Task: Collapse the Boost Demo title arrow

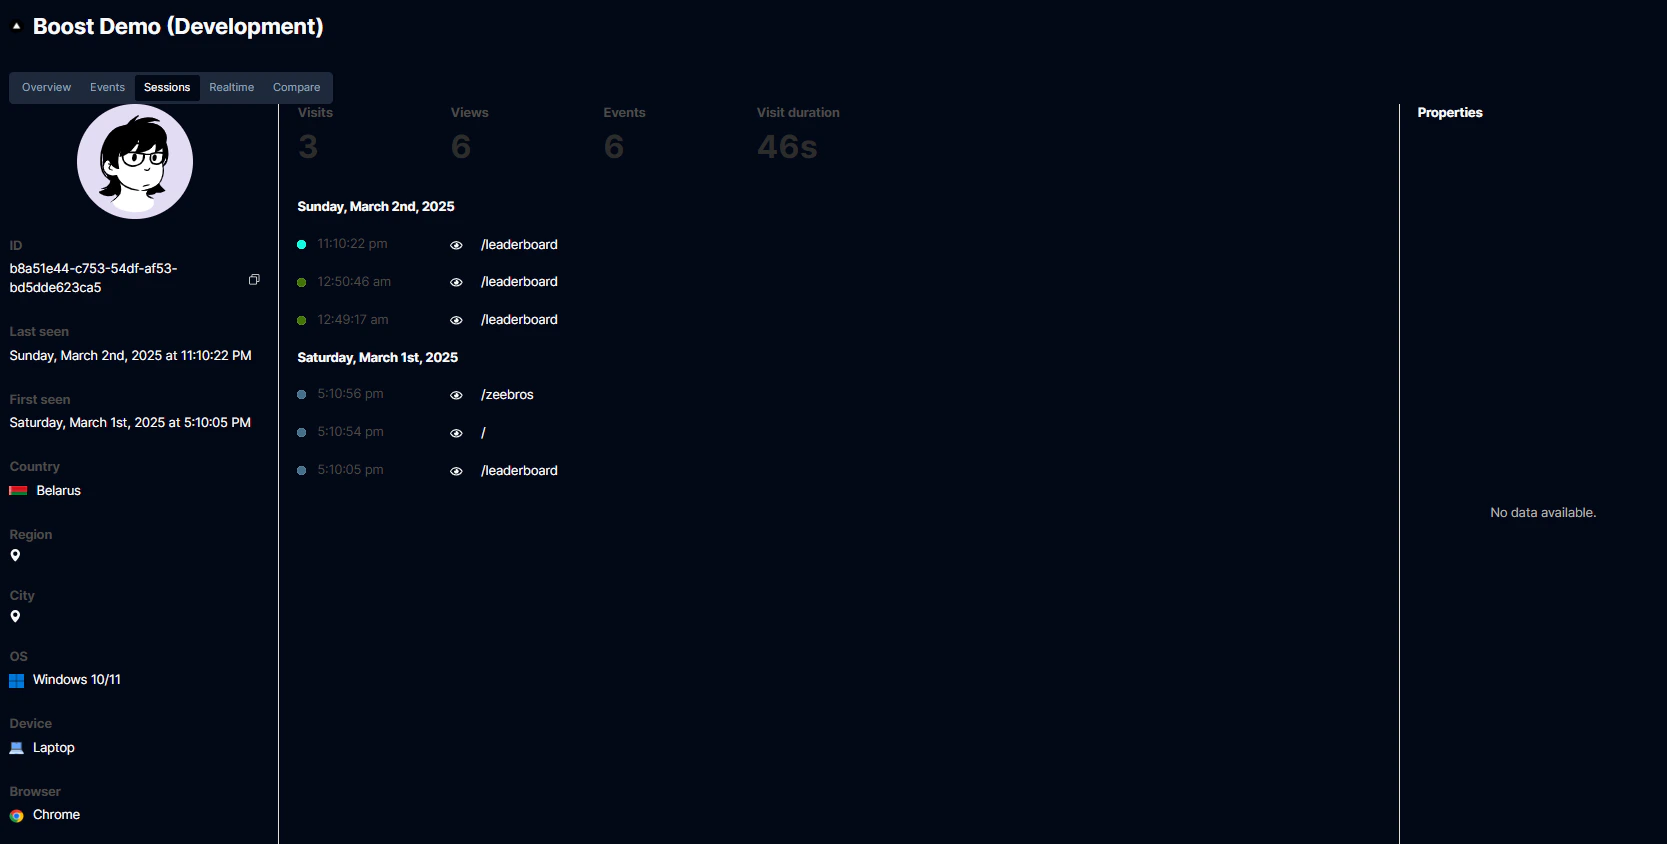Action: (x=16, y=27)
